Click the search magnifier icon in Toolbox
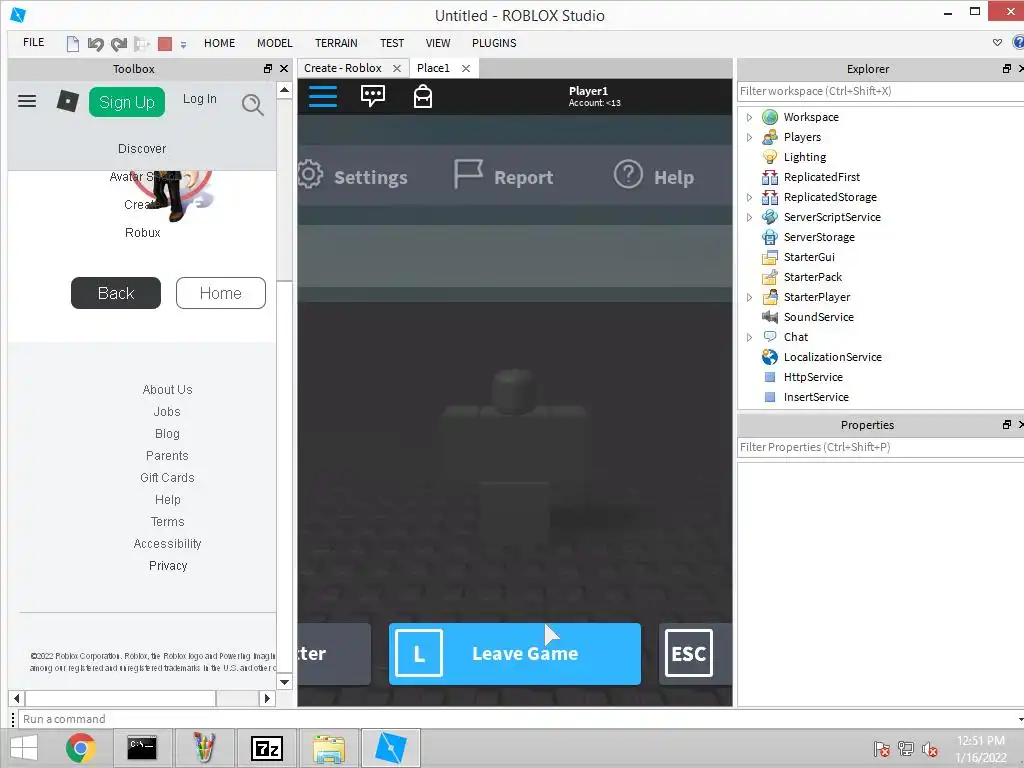 pos(252,104)
